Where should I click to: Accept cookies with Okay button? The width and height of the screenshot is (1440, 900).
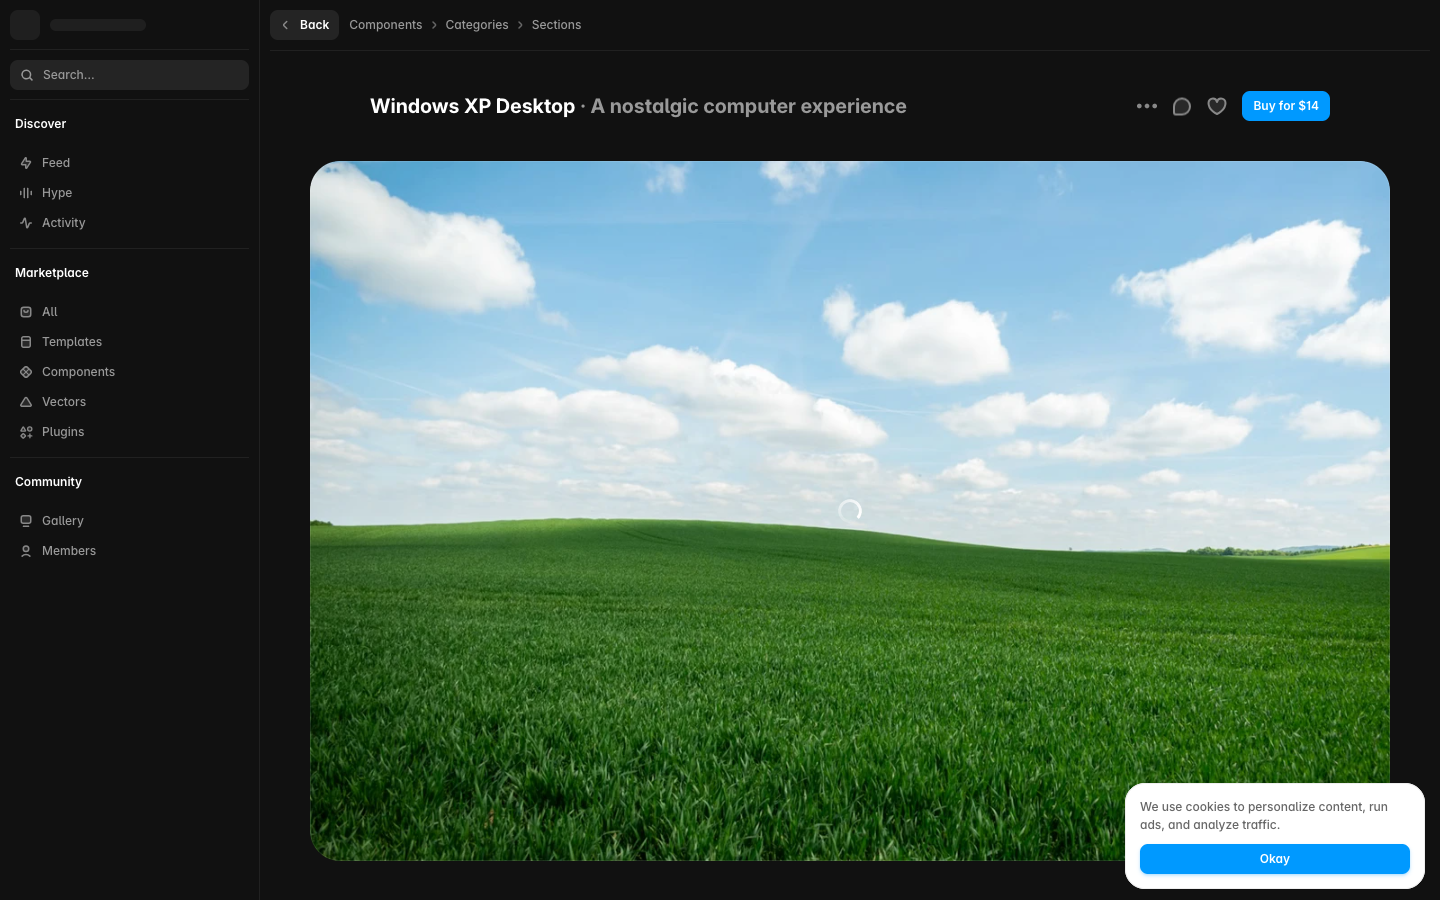click(1275, 859)
